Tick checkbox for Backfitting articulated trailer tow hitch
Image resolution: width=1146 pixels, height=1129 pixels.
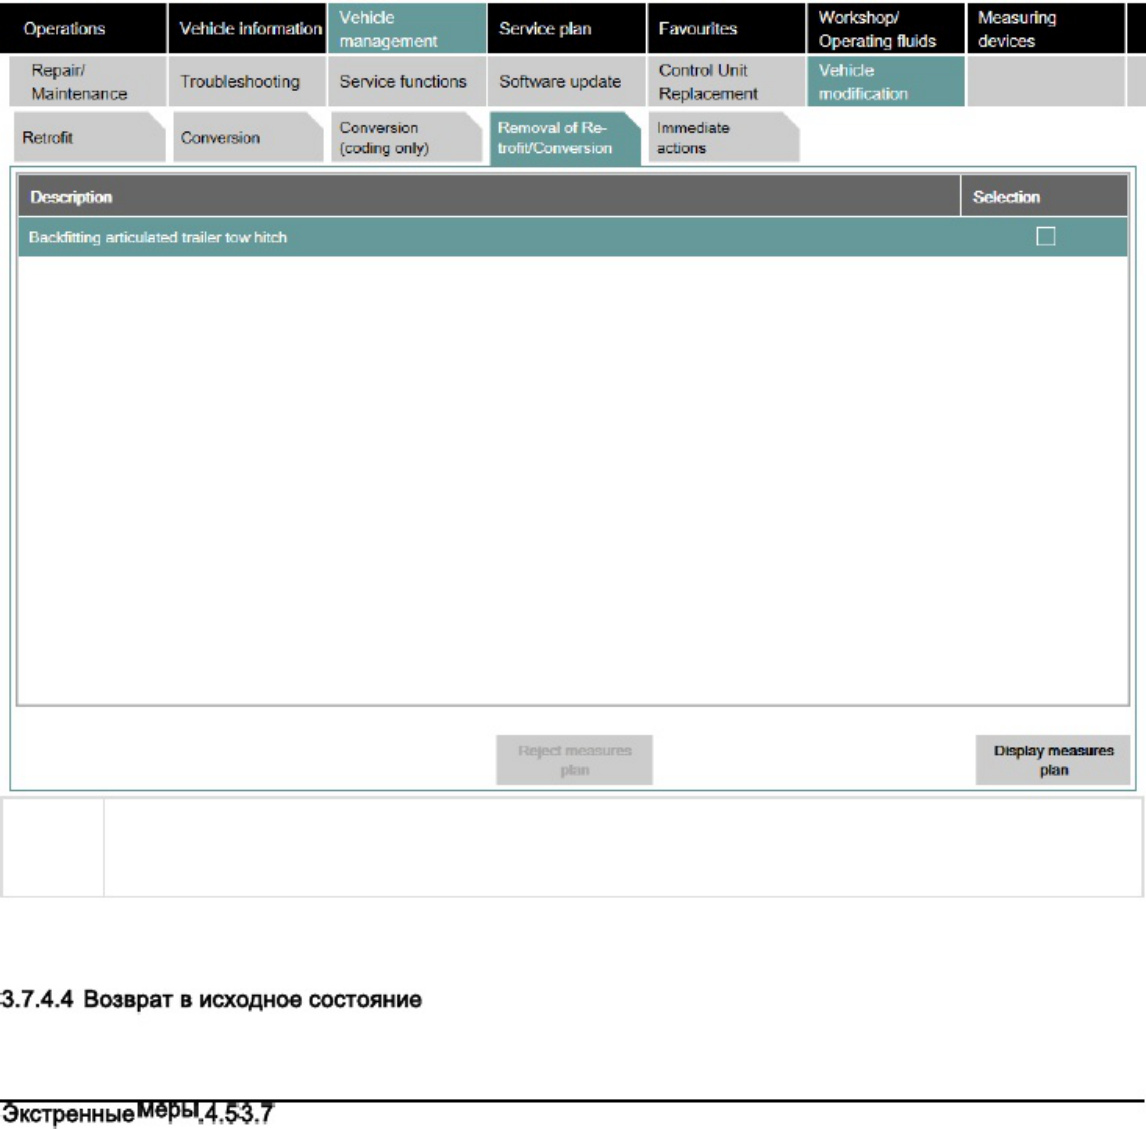tap(1045, 236)
